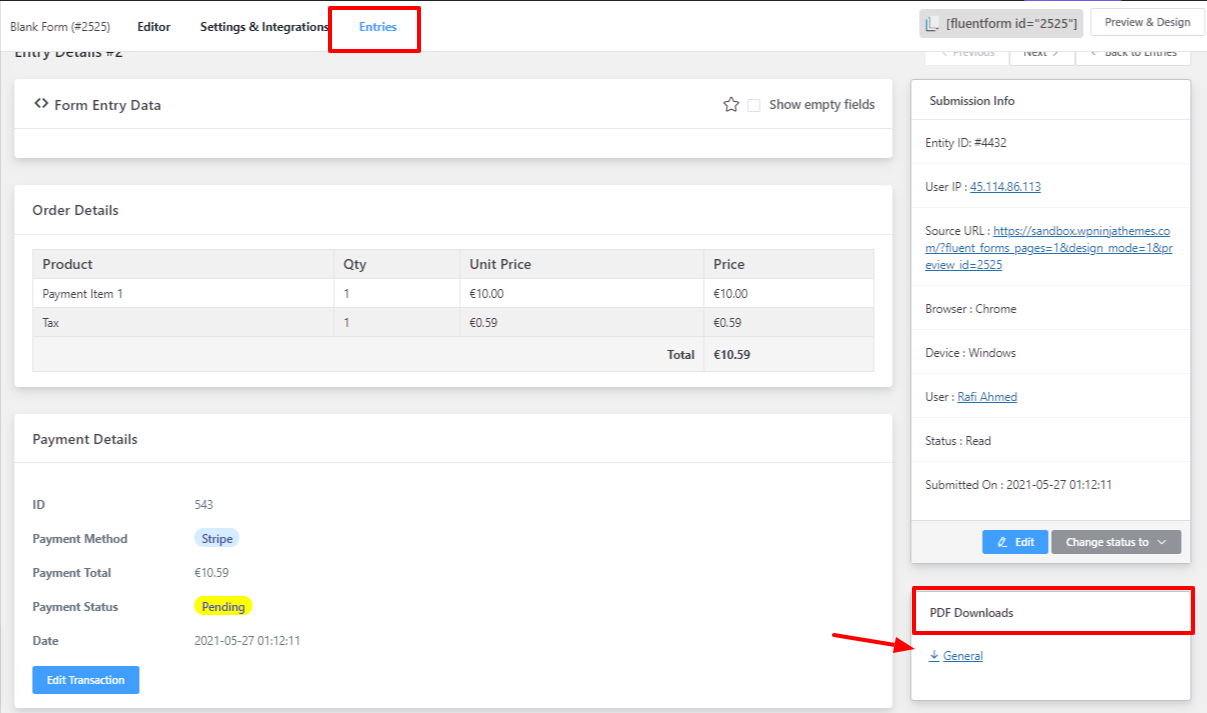Click the download arrow icon for General PDF

click(934, 656)
